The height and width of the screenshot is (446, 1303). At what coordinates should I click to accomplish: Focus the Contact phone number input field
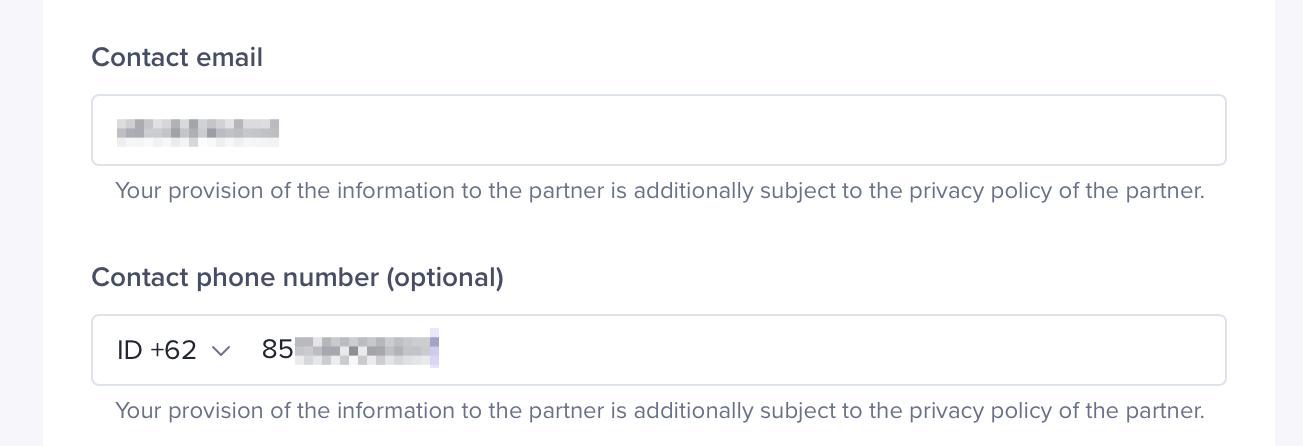(x=730, y=350)
